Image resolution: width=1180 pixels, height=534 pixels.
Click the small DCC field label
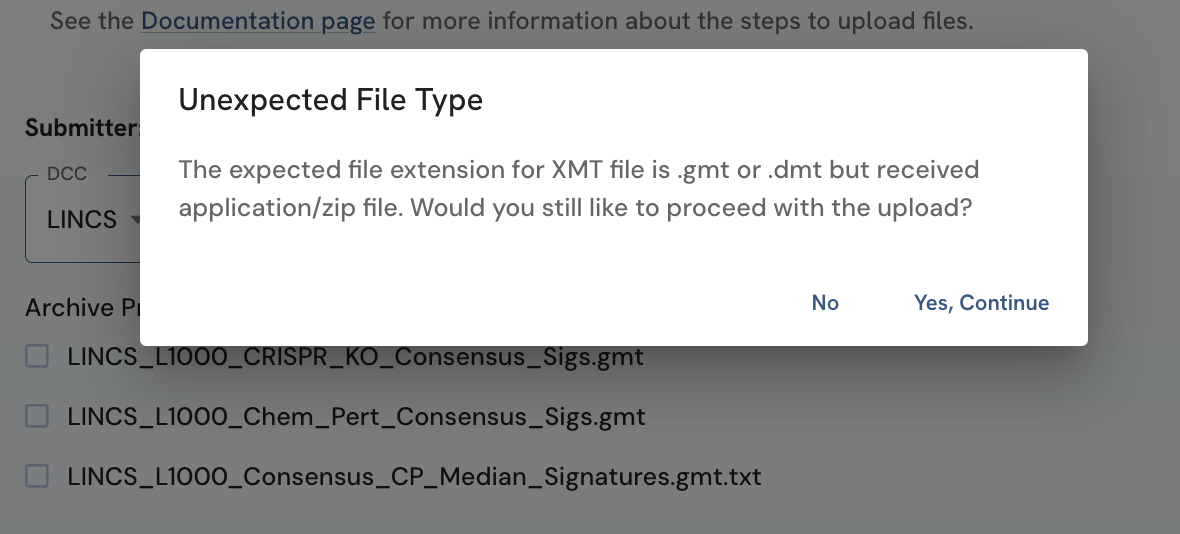pyautogui.click(x=67, y=174)
